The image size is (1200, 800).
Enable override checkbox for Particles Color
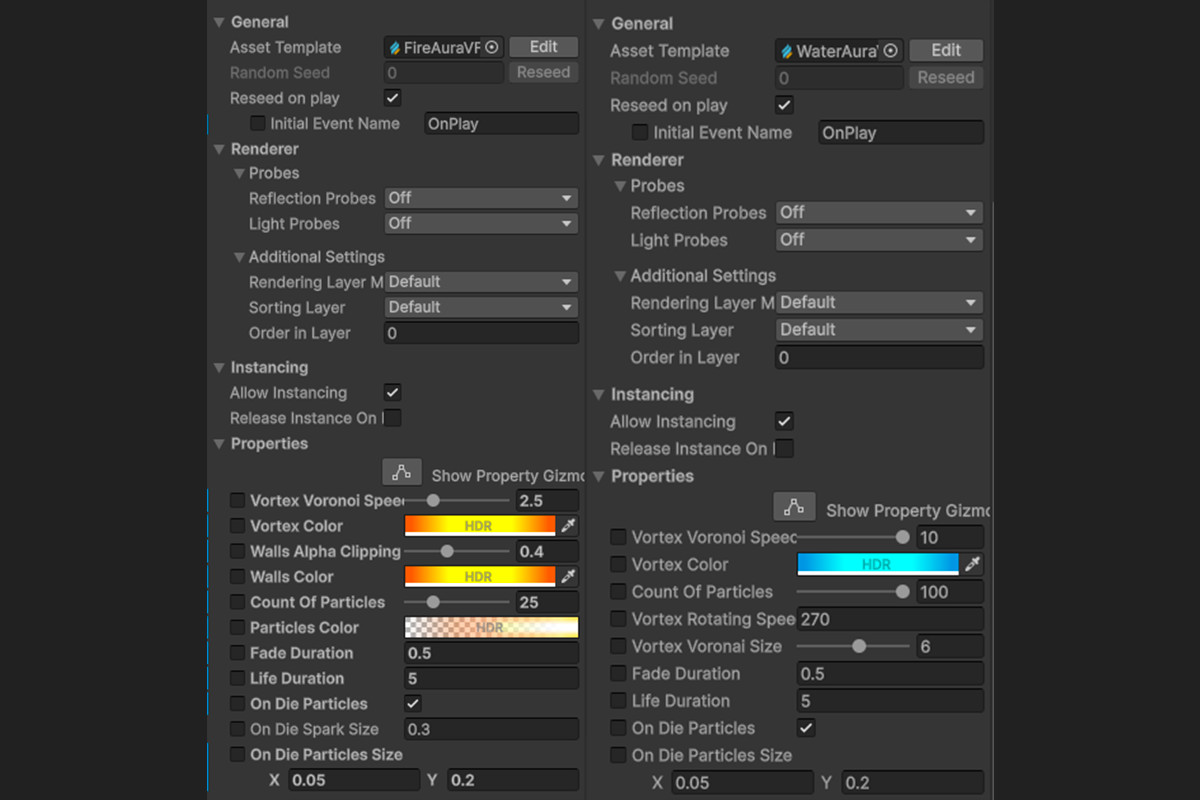point(237,627)
